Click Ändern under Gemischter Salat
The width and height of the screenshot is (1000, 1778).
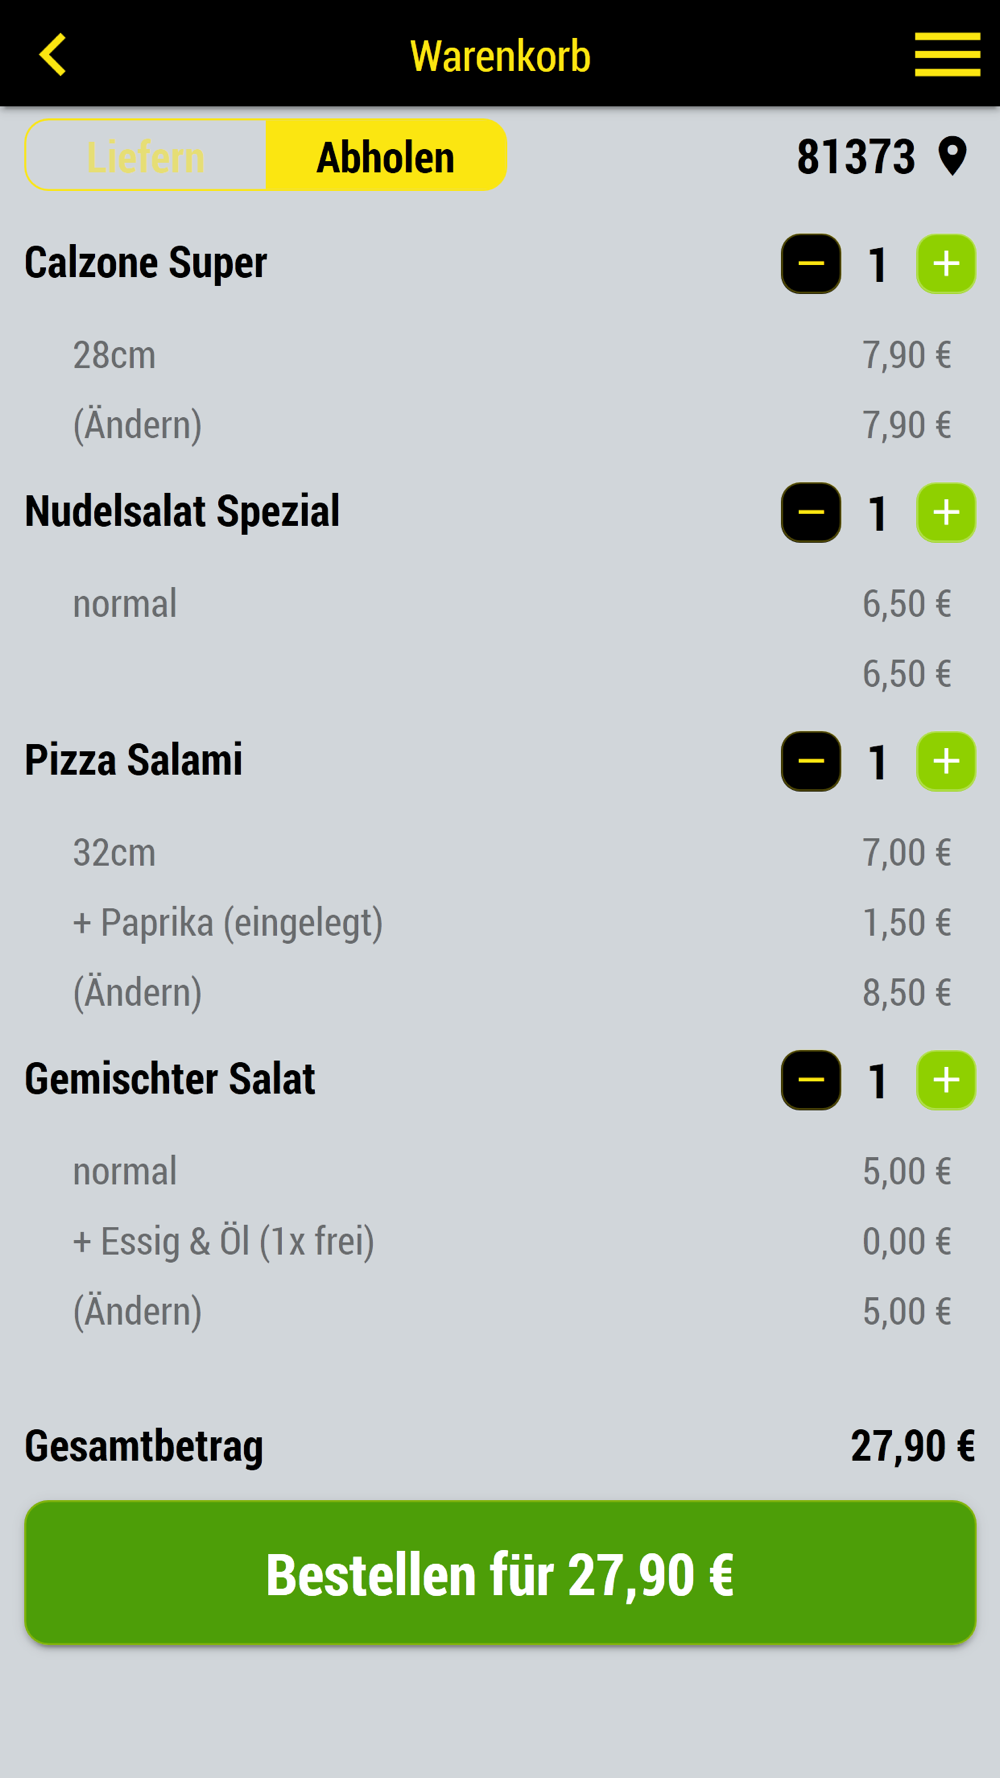point(138,1312)
